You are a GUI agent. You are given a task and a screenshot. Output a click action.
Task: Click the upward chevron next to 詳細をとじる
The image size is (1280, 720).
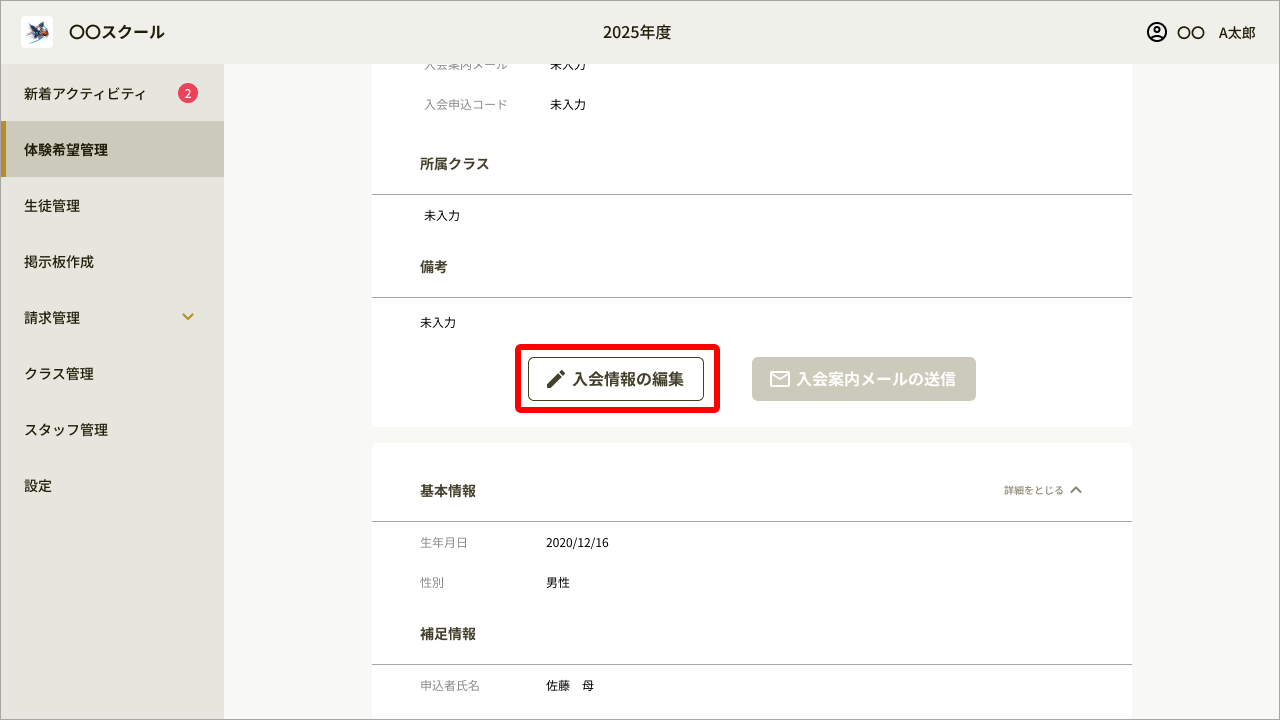[1076, 490]
